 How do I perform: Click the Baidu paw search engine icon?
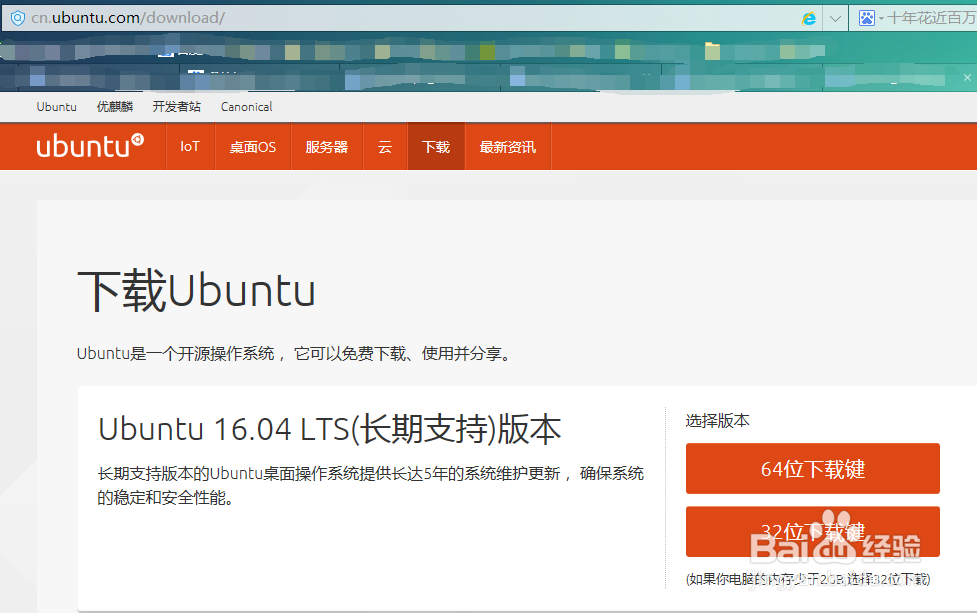point(867,18)
